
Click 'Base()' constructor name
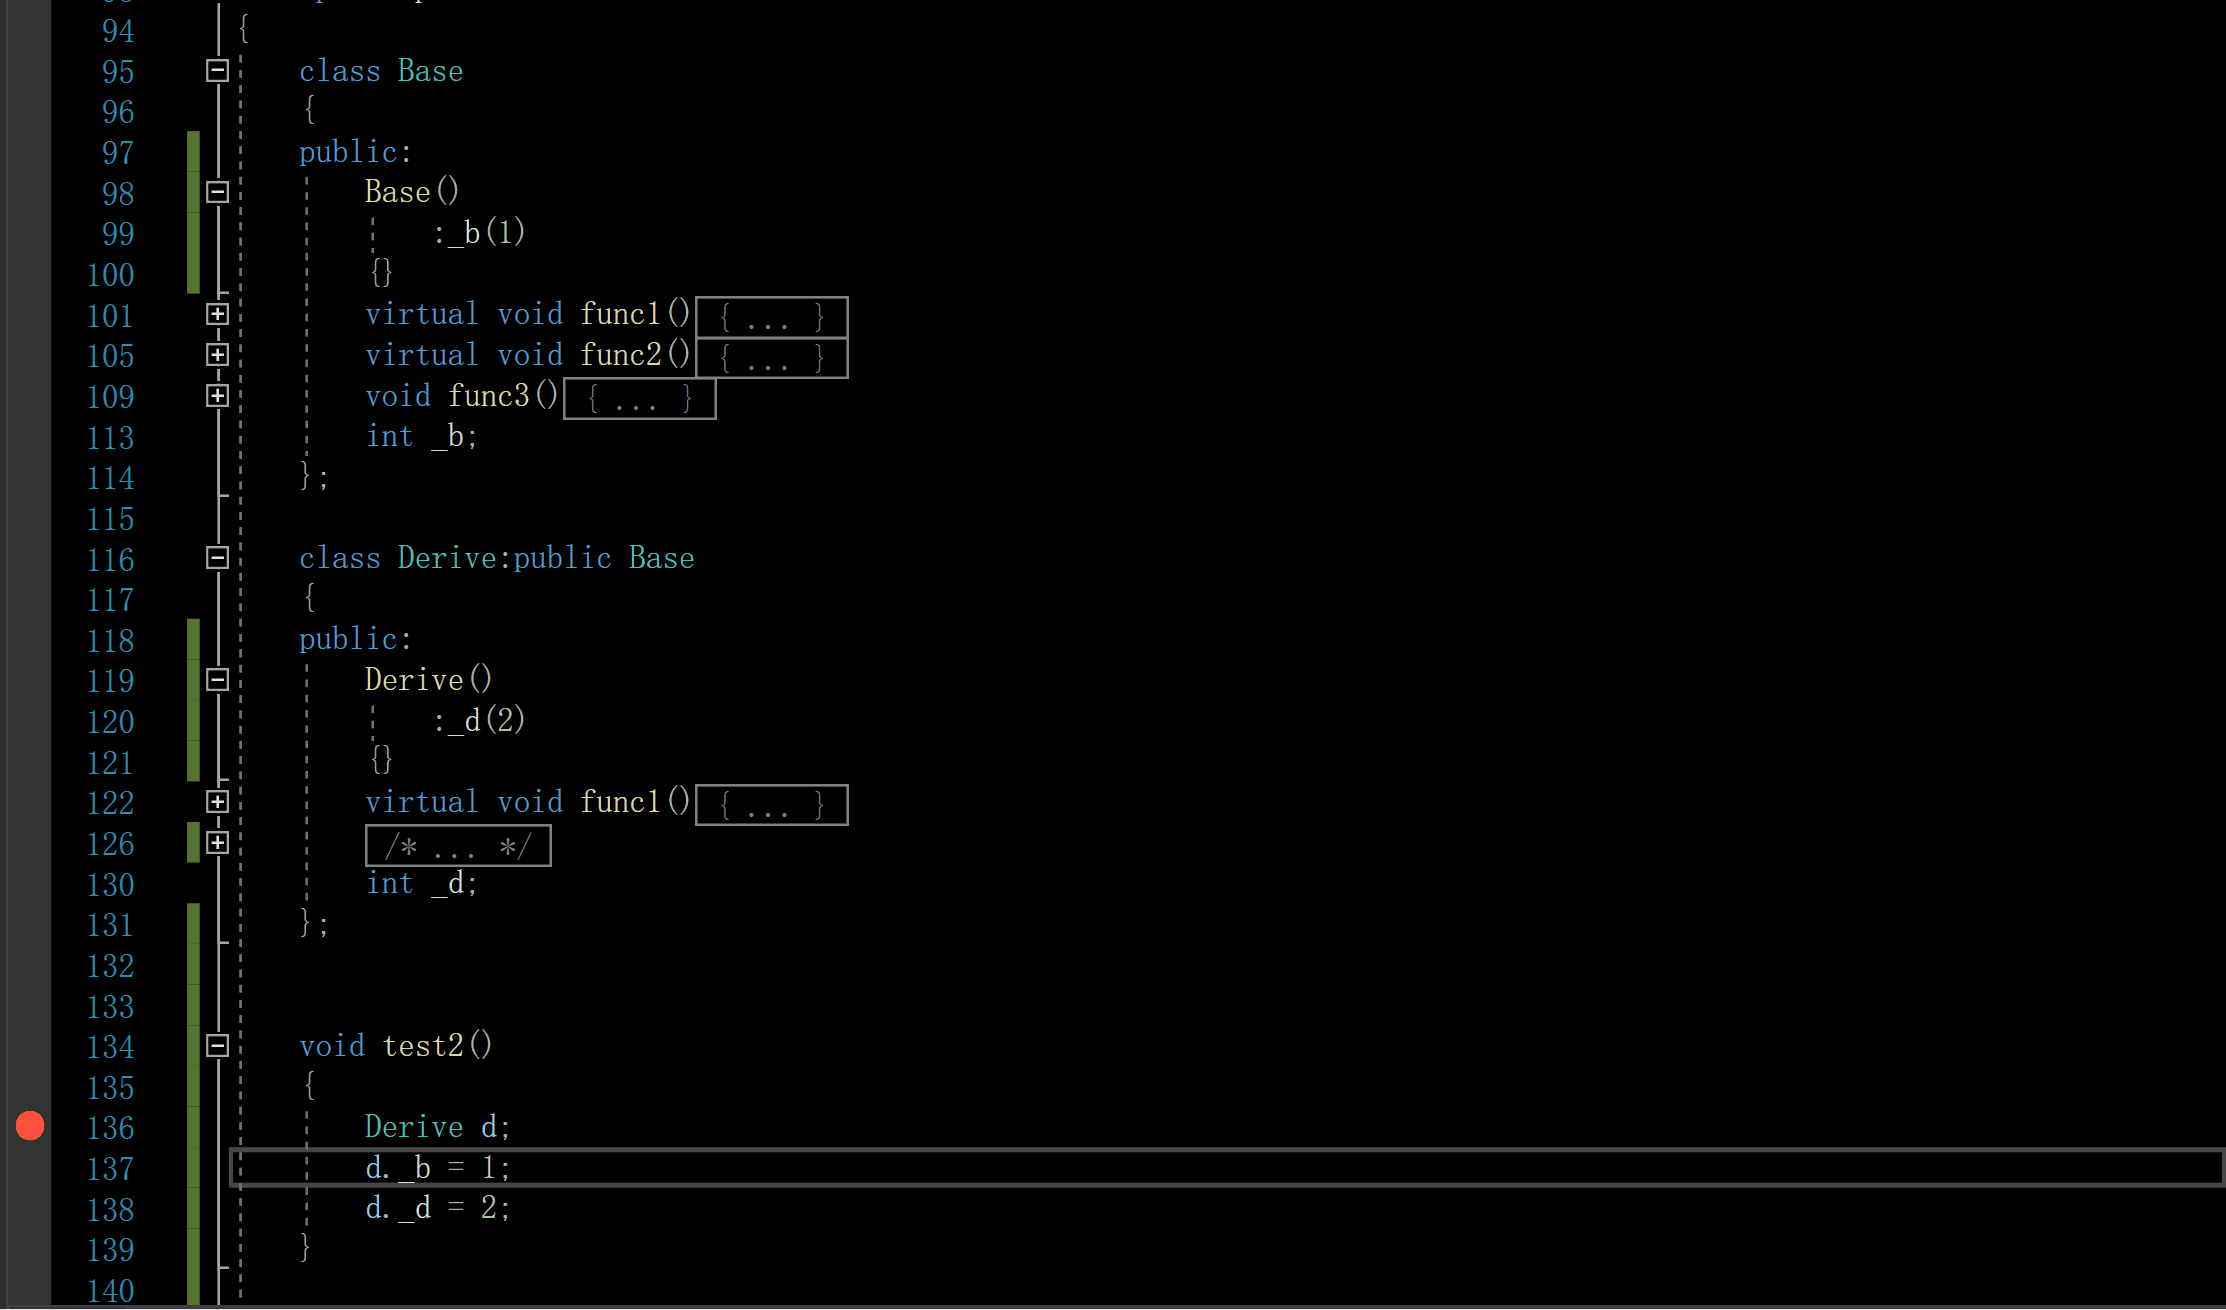412,192
